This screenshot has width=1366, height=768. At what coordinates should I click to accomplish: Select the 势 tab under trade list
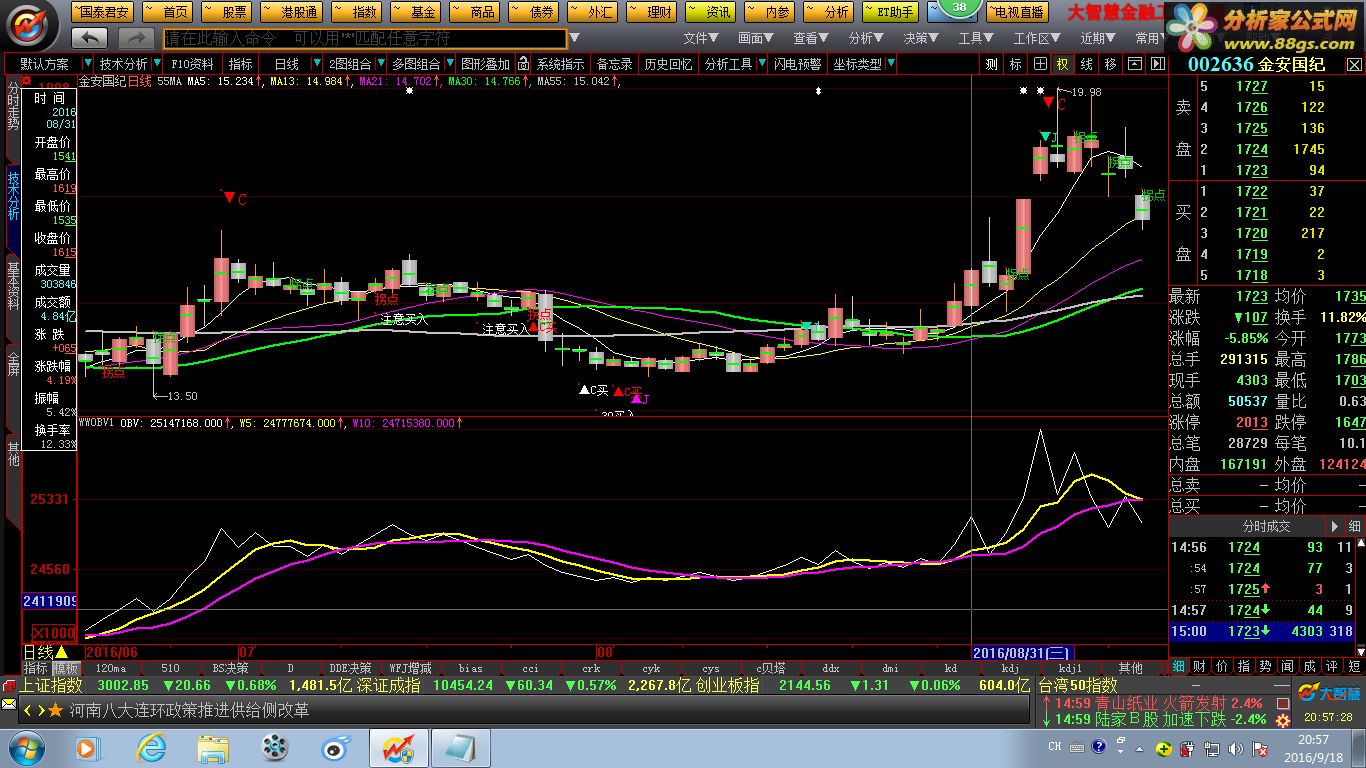pos(1265,666)
